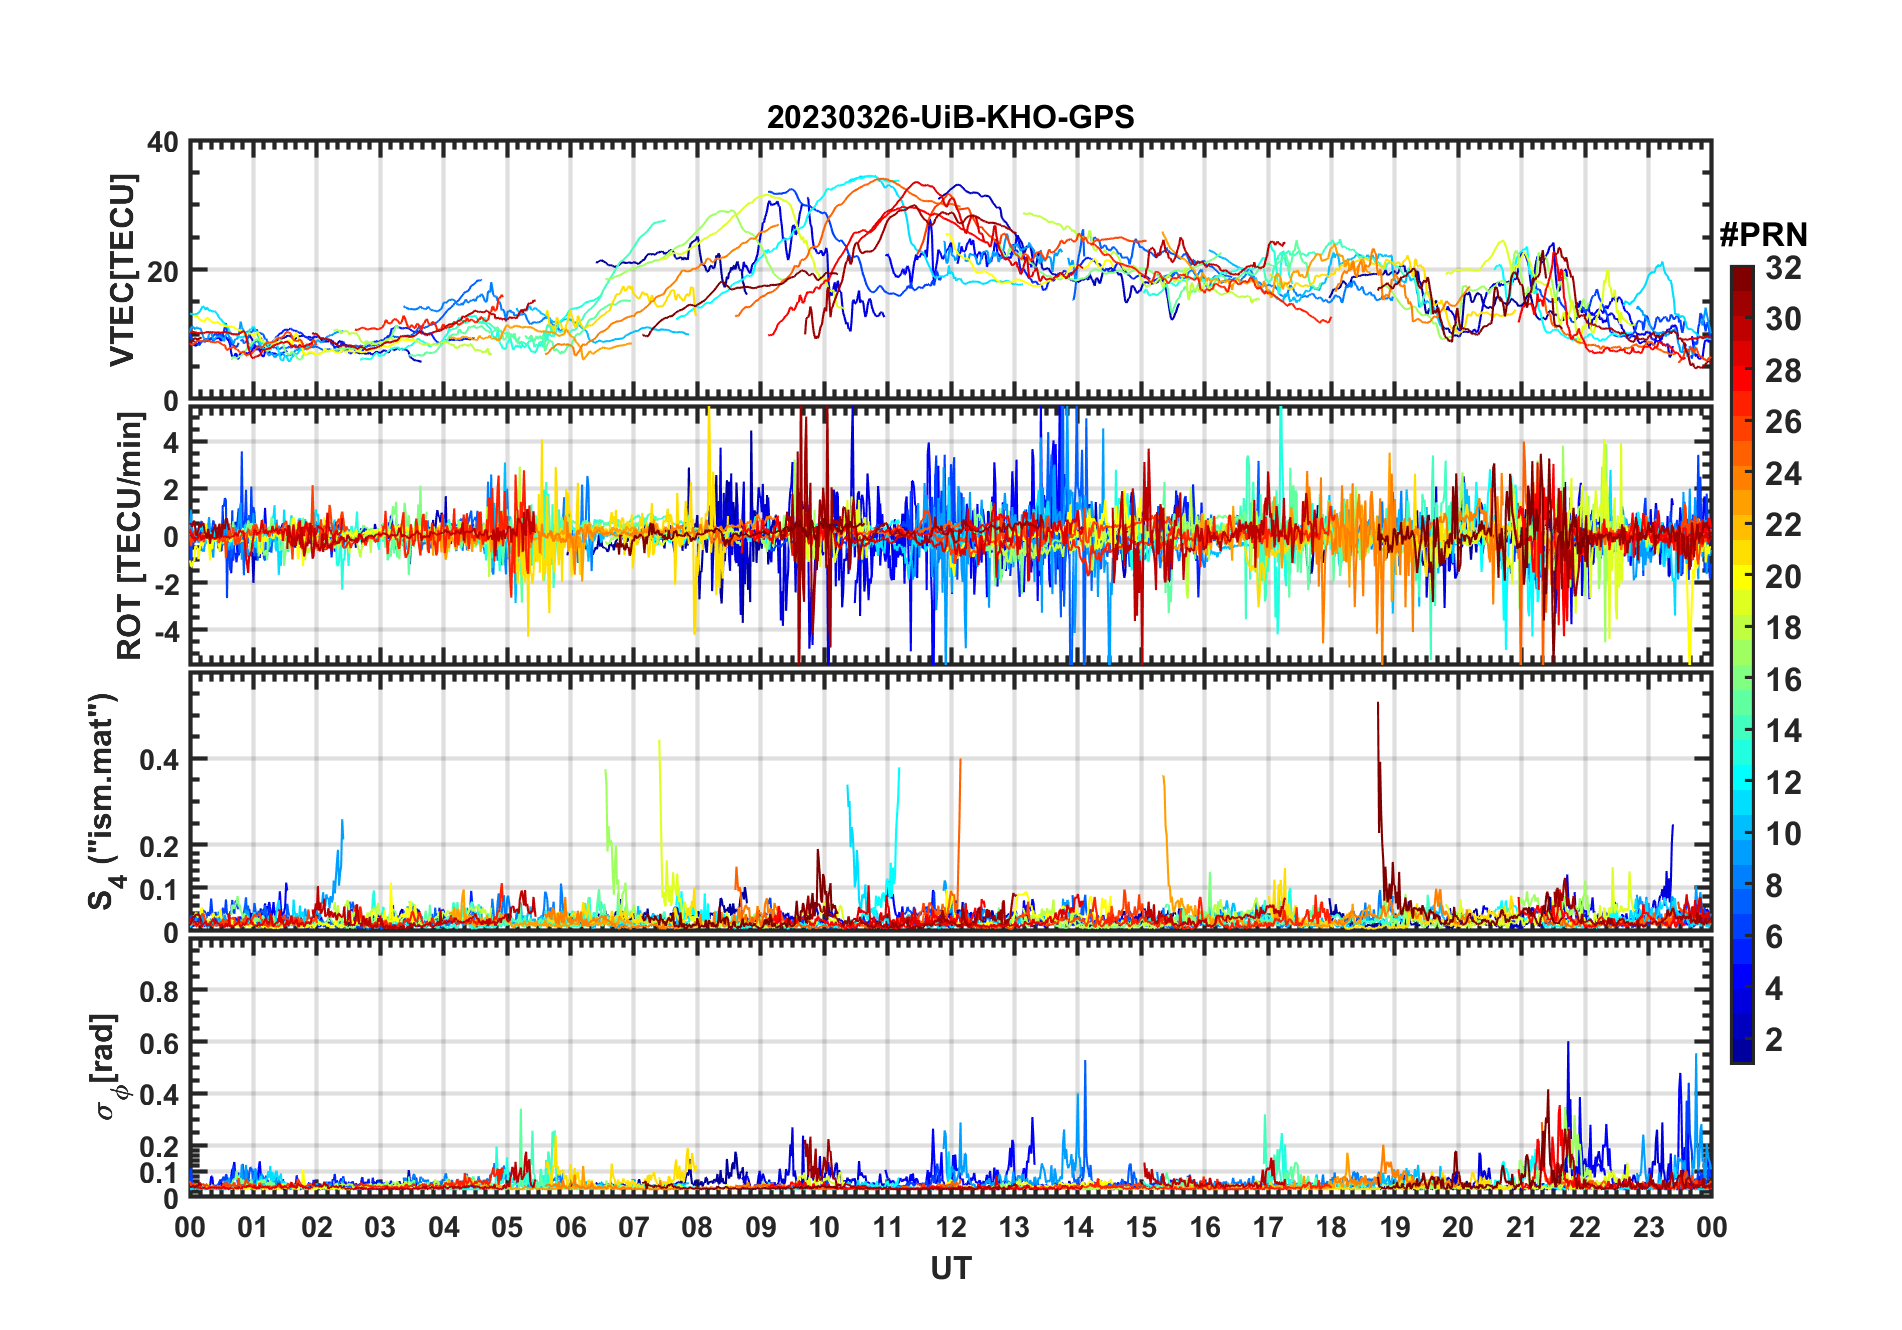
Task: Click the colorbar tick label 2
Action: pos(1774,1040)
